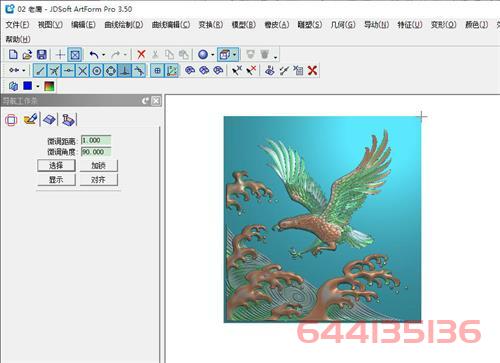
Task: Toggle center snap circle icon
Action: click(97, 71)
